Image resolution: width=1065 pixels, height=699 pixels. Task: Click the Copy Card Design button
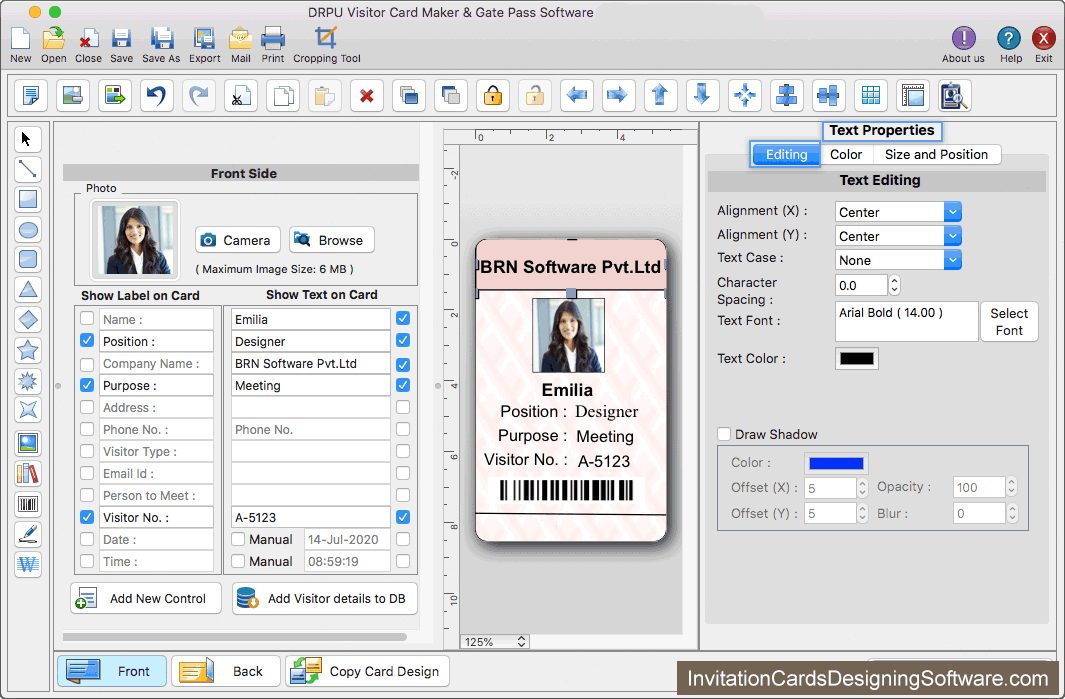click(x=367, y=671)
